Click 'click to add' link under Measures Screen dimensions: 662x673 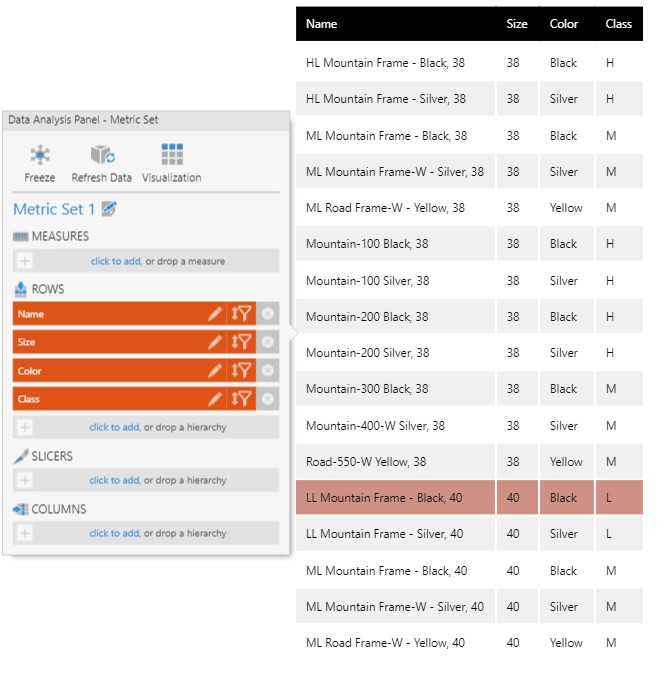115,261
